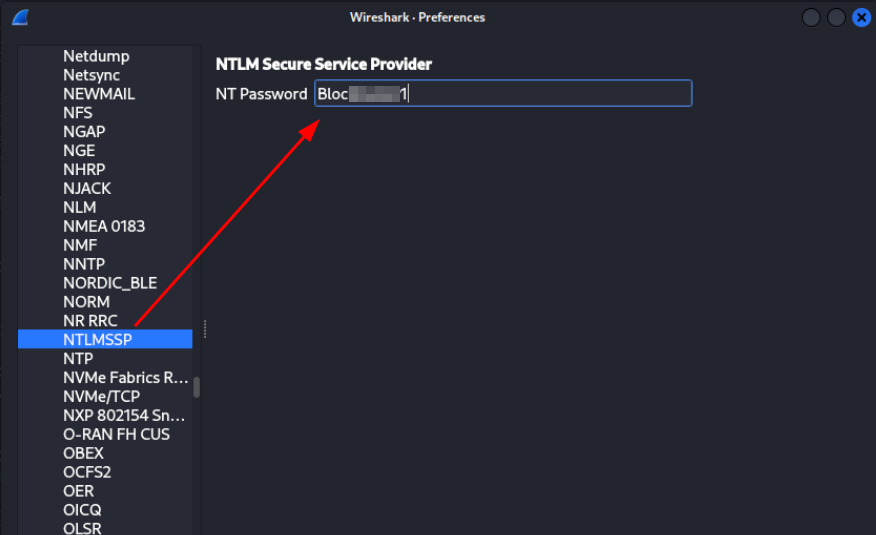Minimize the Preferences window
This screenshot has width=876, height=535.
pos(811,18)
